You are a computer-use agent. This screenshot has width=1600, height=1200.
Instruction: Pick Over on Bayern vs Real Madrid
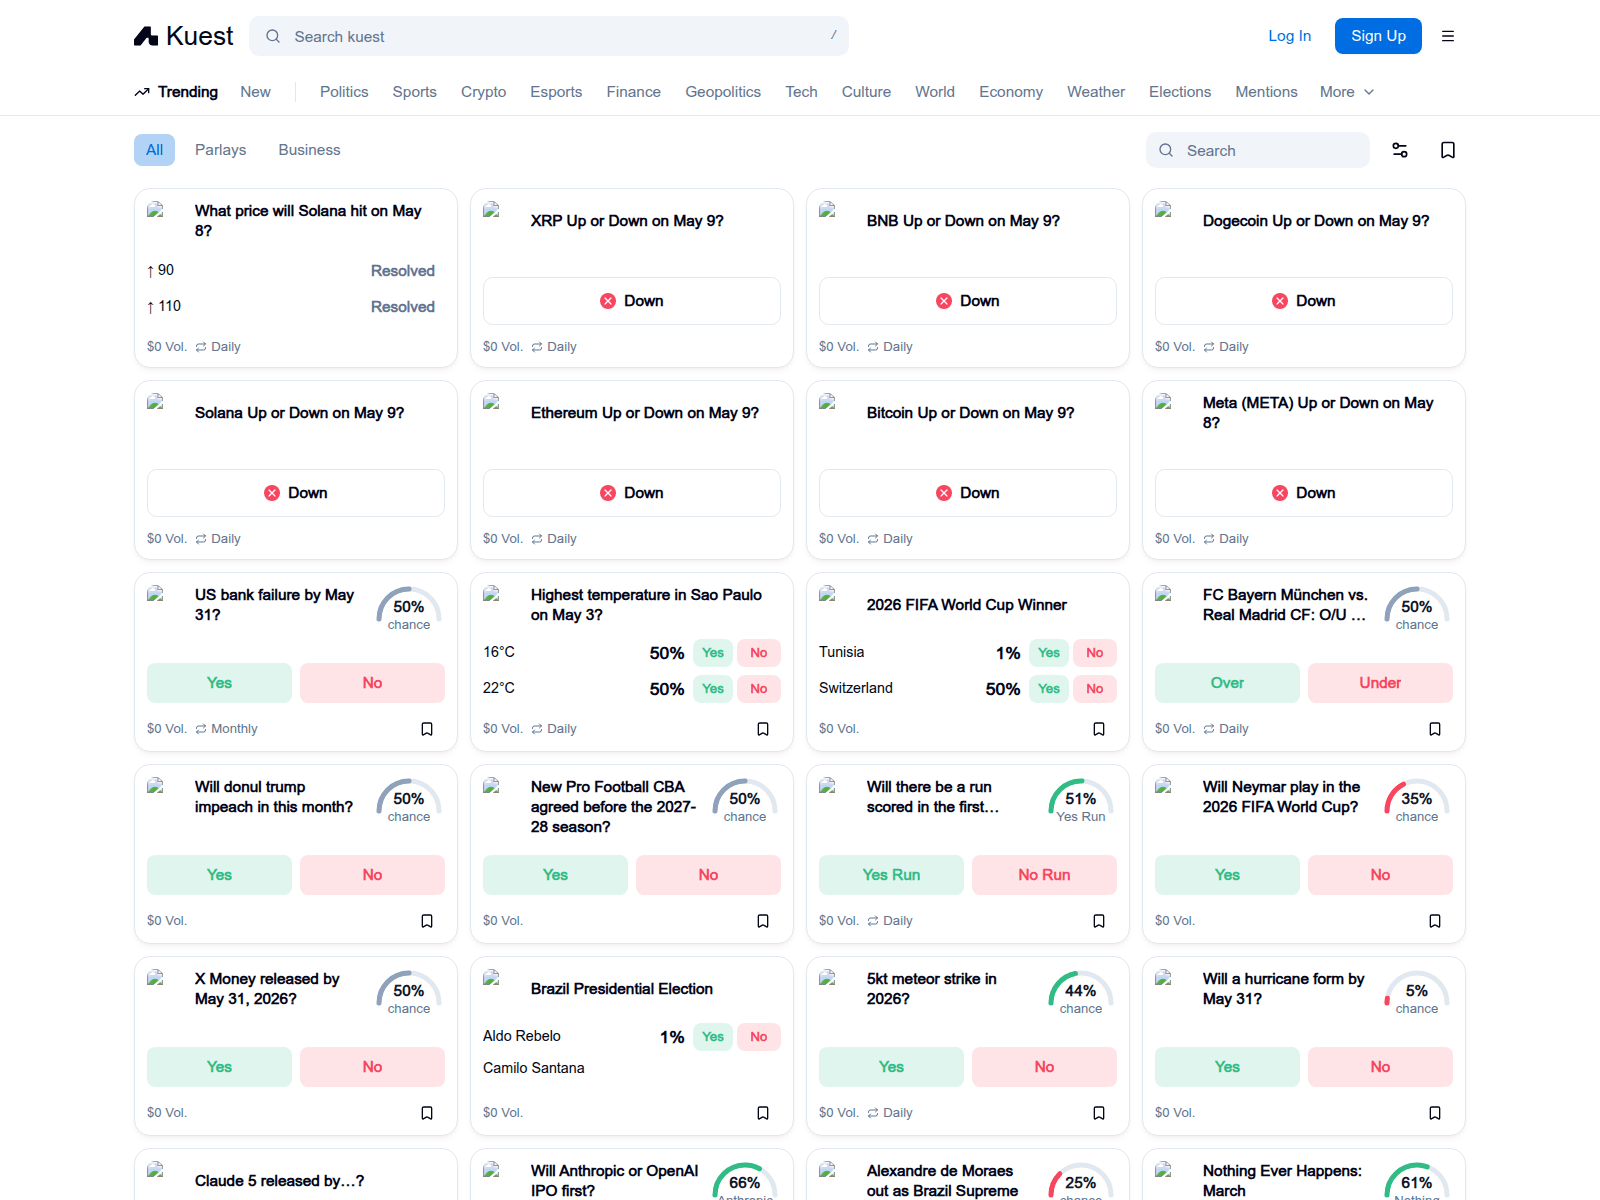(1227, 683)
